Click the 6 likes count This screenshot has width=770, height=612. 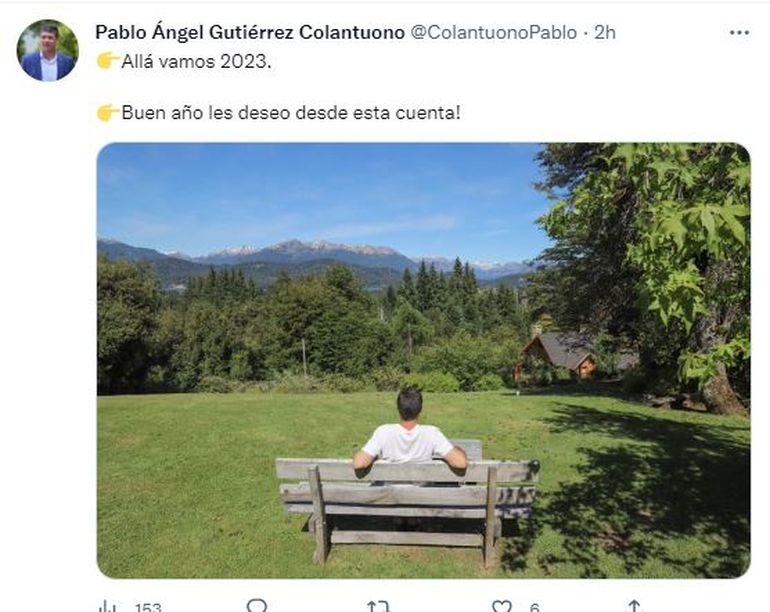[x=534, y=607]
